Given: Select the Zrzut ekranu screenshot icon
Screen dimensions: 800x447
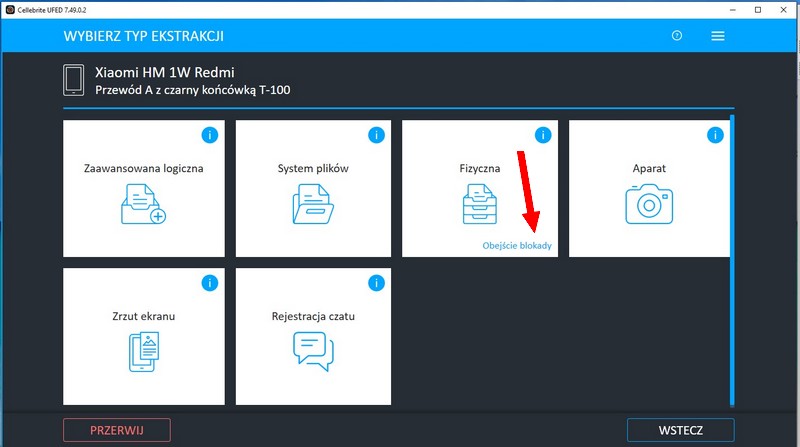Looking at the screenshot, I should tap(144, 352).
